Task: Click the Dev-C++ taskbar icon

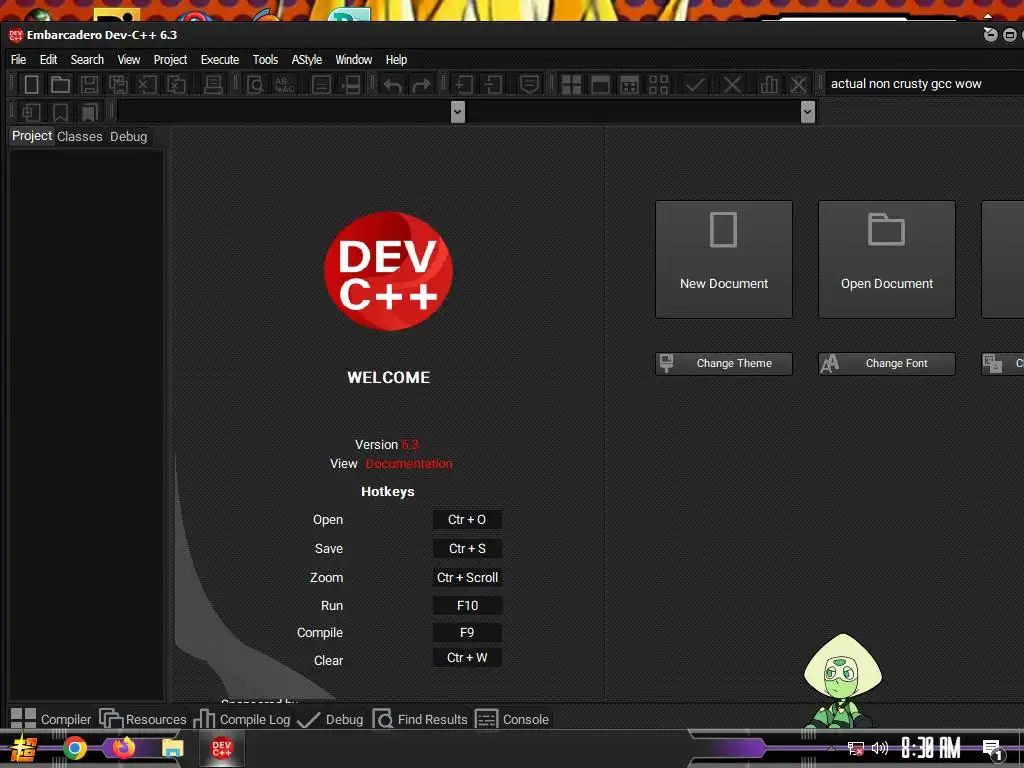Action: pos(221,748)
